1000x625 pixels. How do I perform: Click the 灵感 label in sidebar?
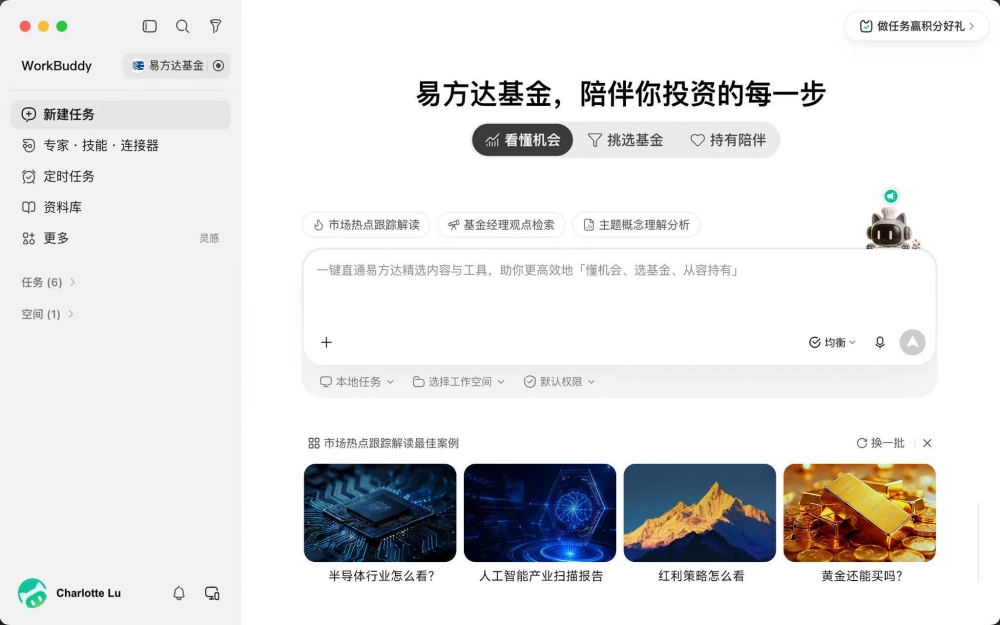[209, 238]
